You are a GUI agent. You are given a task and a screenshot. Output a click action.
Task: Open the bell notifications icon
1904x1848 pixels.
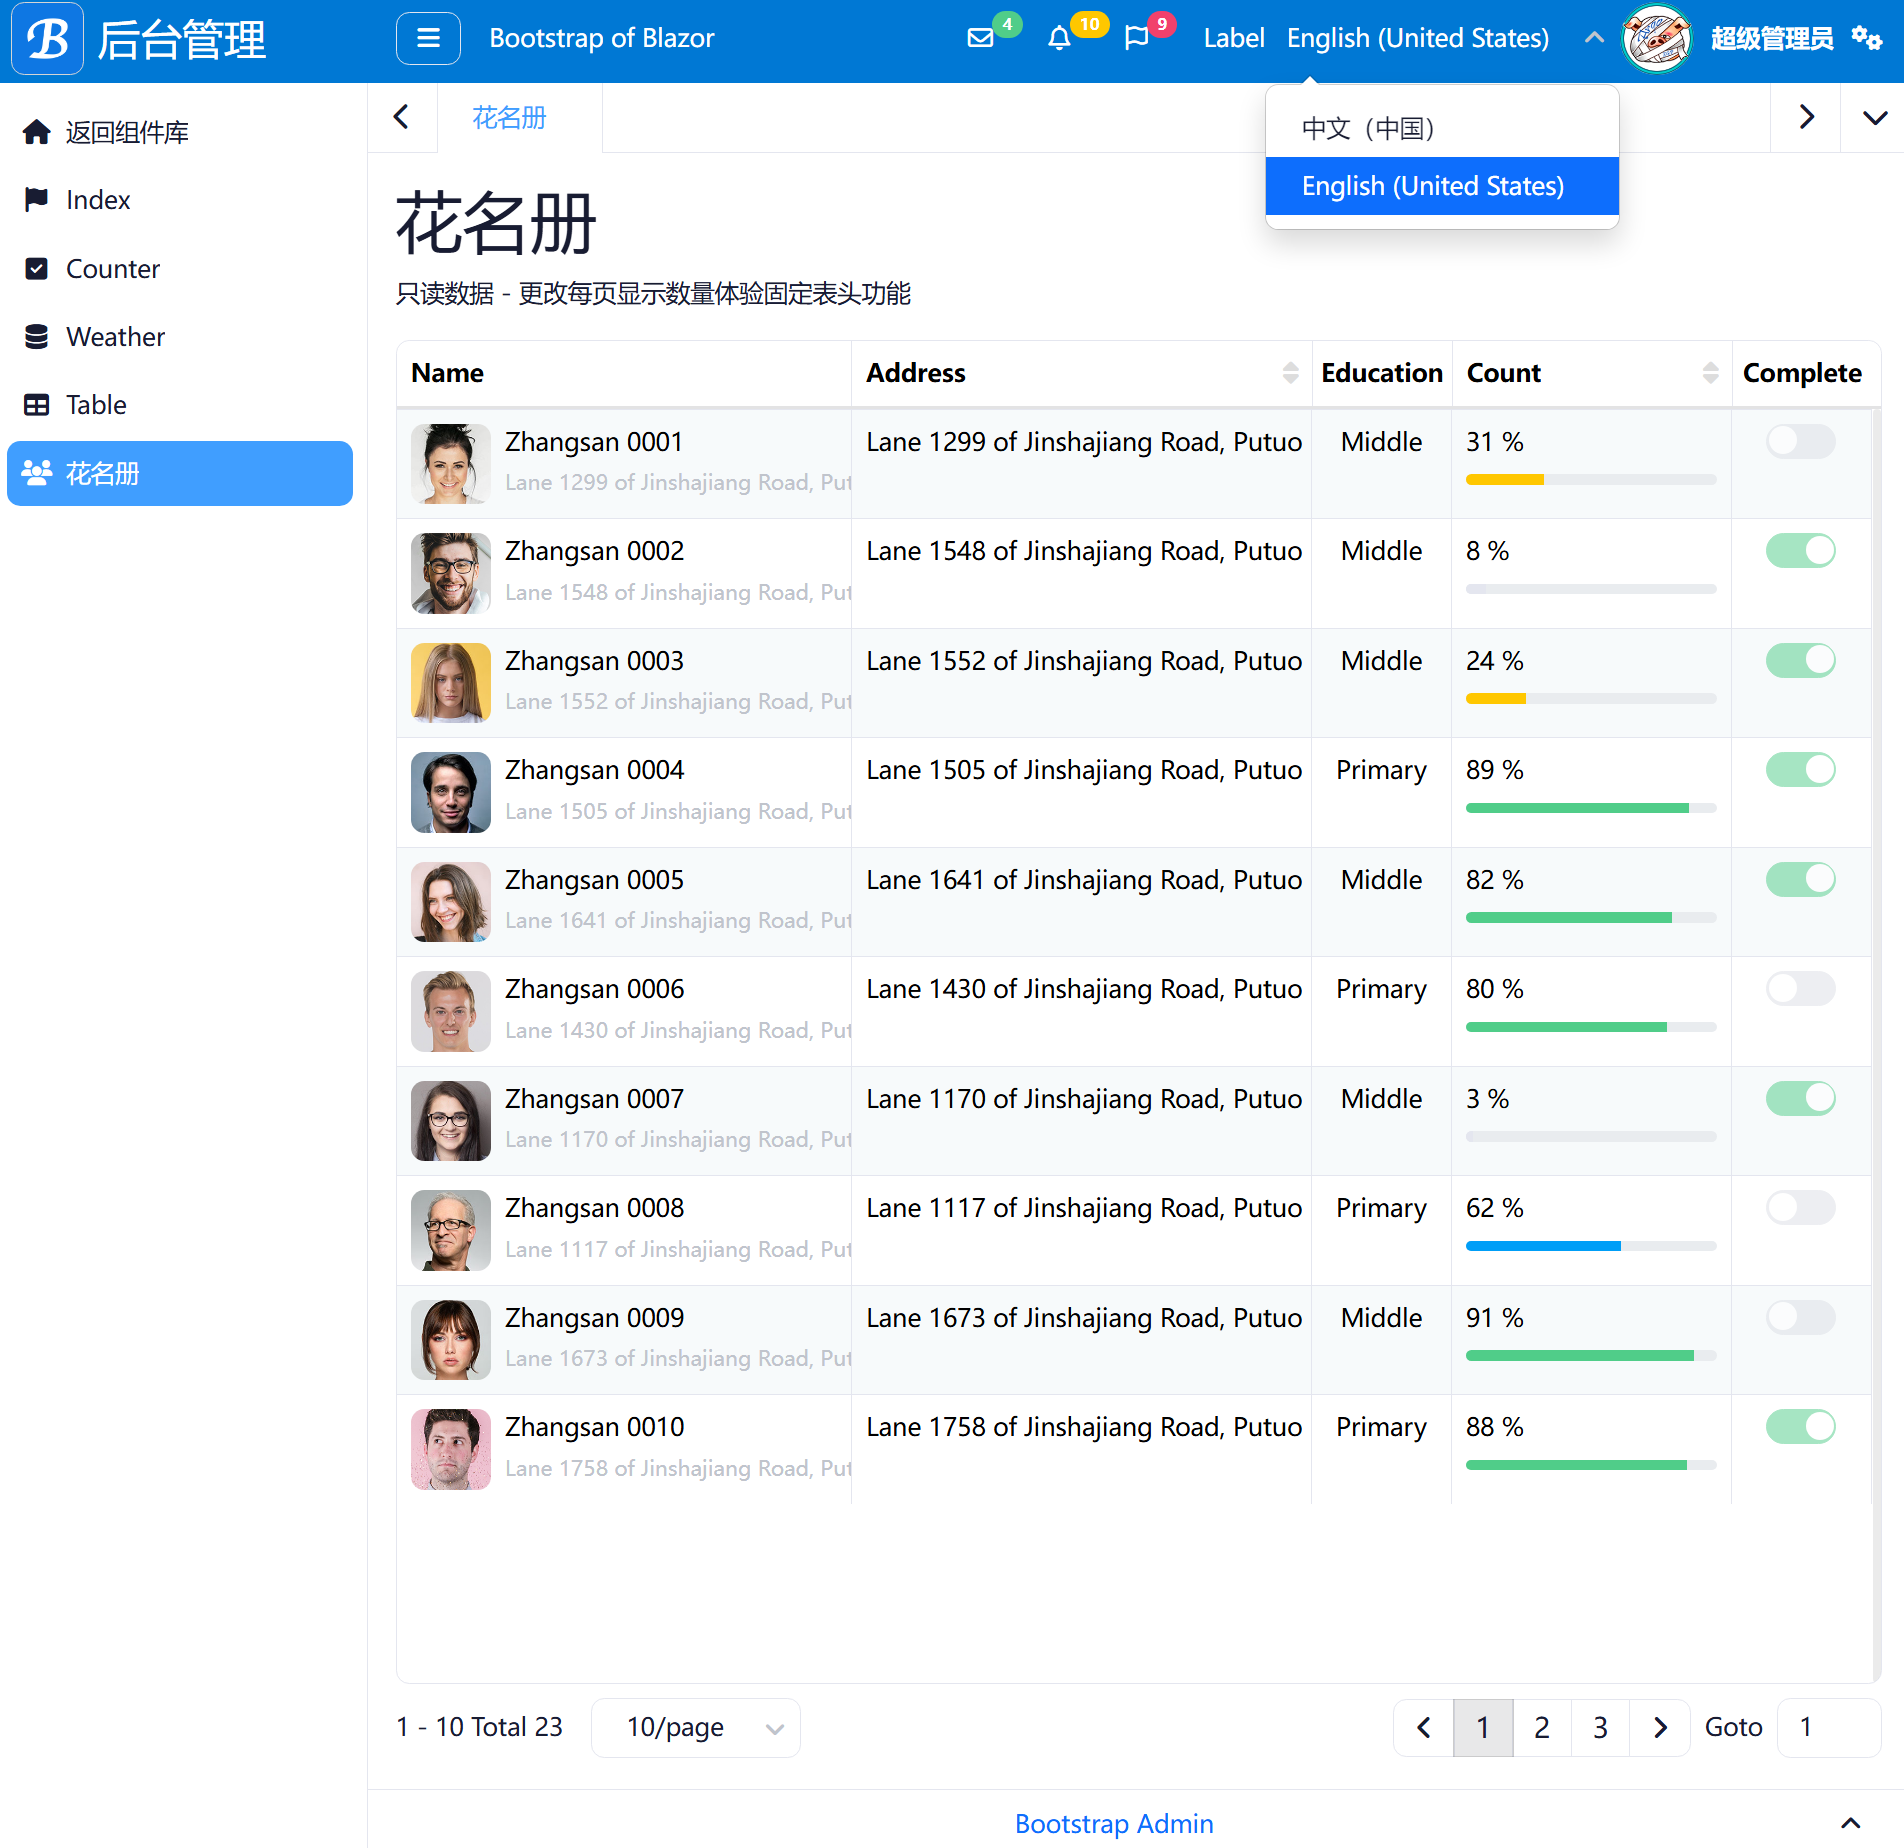[1059, 38]
